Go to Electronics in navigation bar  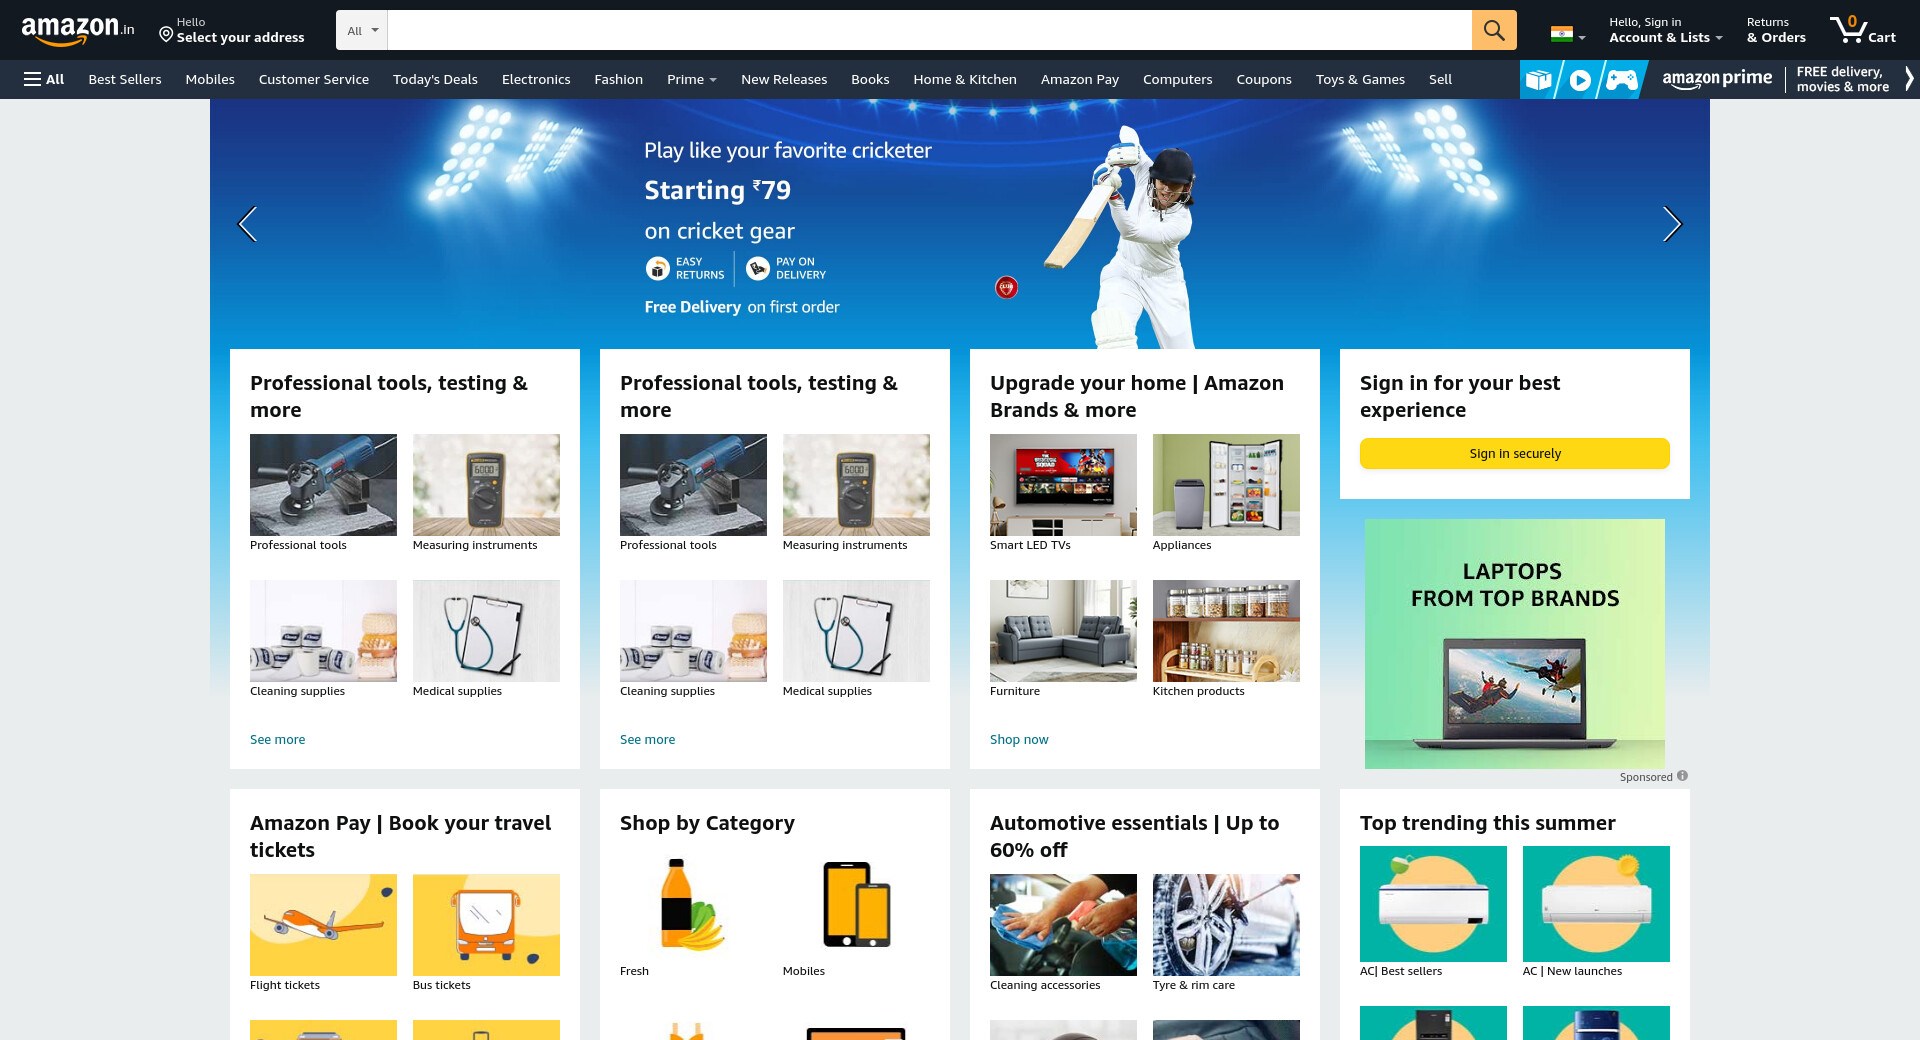pos(536,79)
